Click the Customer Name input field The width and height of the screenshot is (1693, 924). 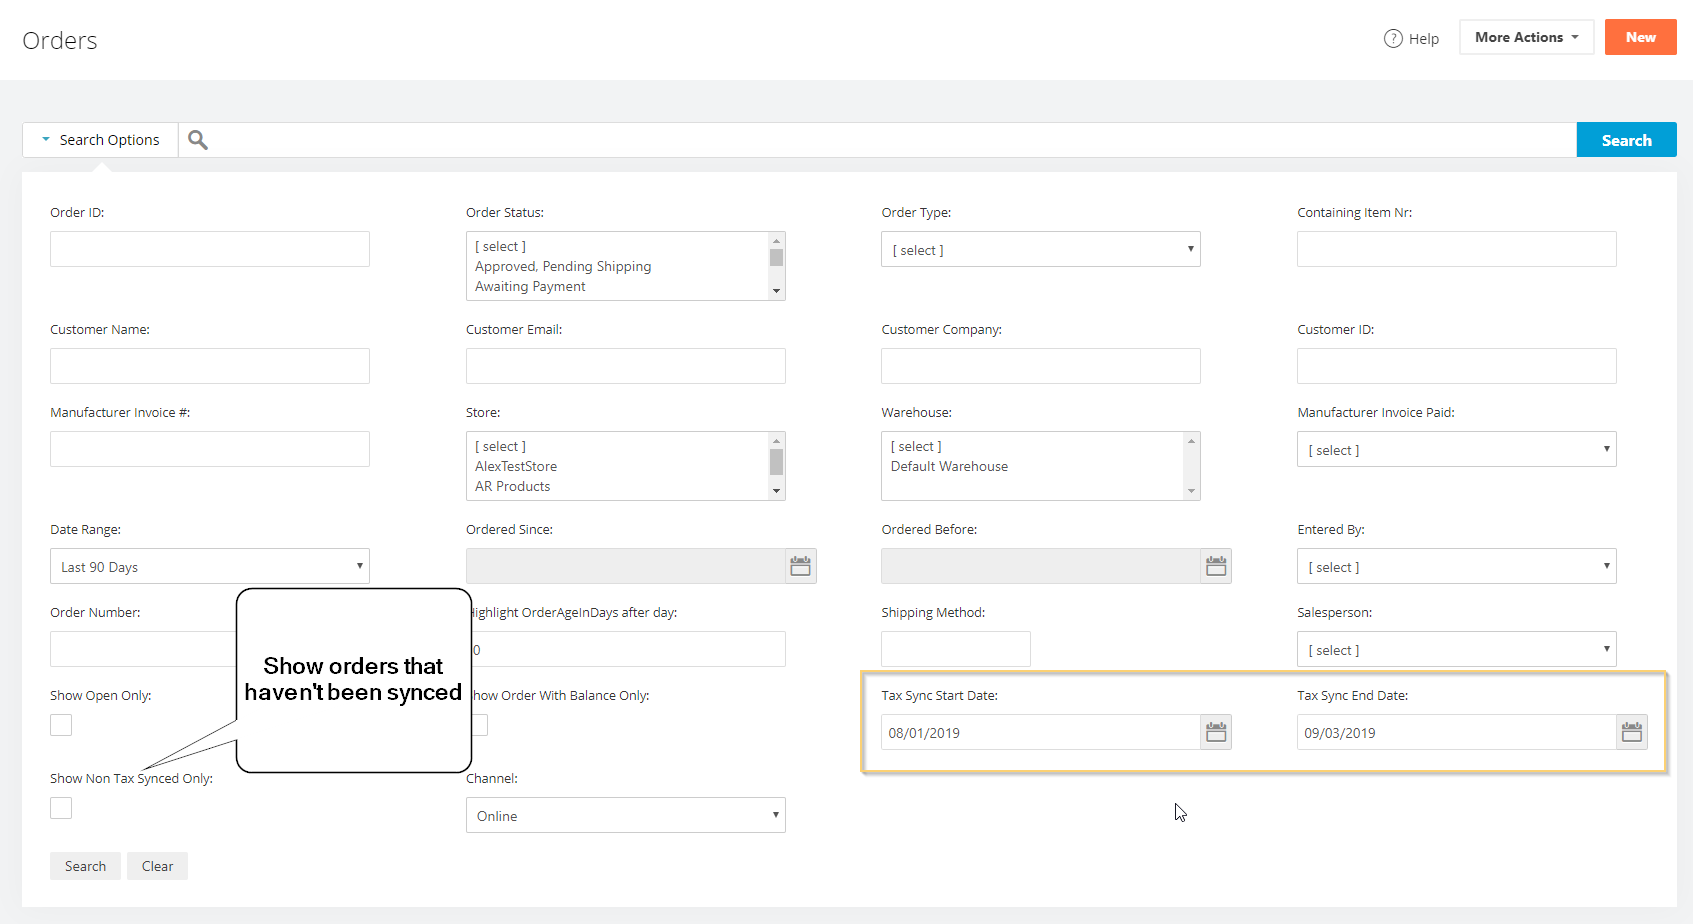210,366
